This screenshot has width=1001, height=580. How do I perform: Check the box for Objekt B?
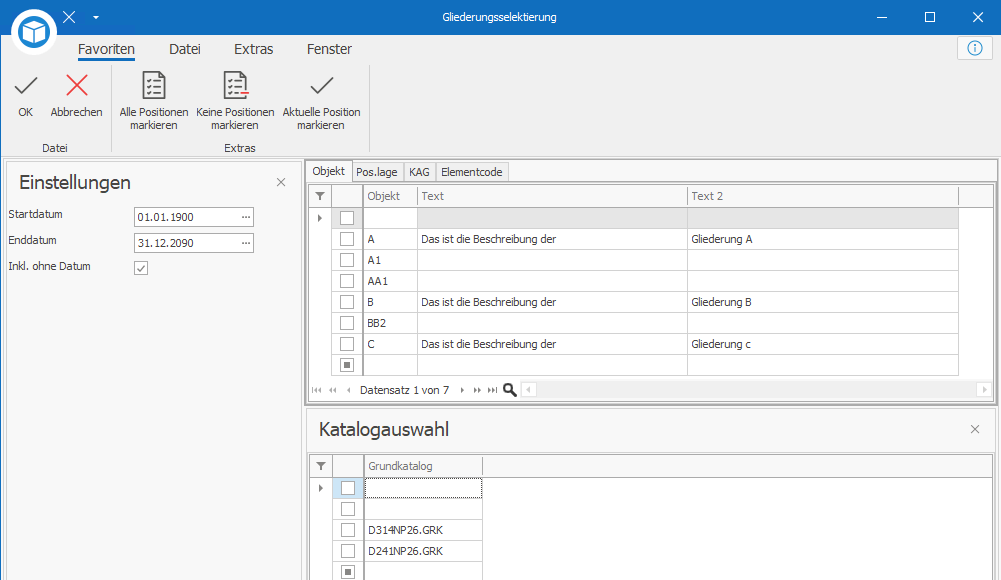tap(347, 302)
